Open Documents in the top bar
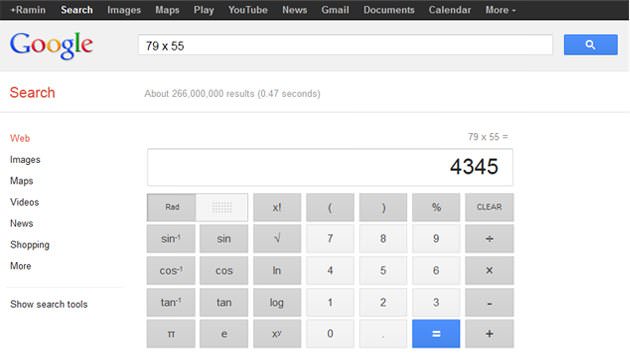 (389, 10)
